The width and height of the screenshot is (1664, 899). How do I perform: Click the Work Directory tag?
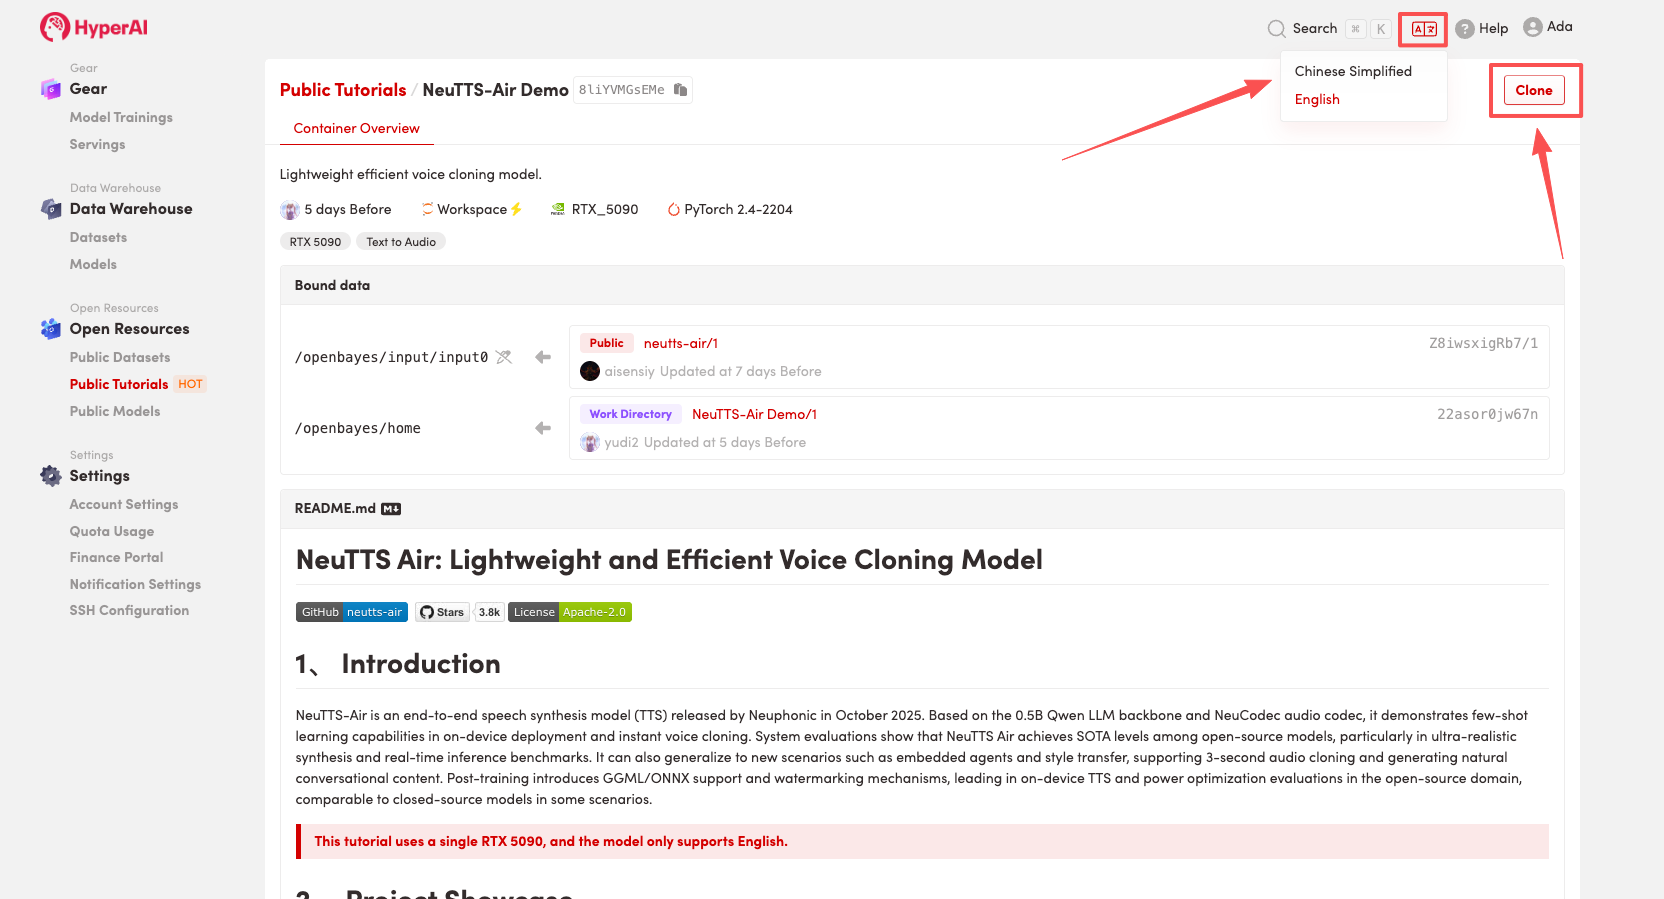[x=630, y=414]
